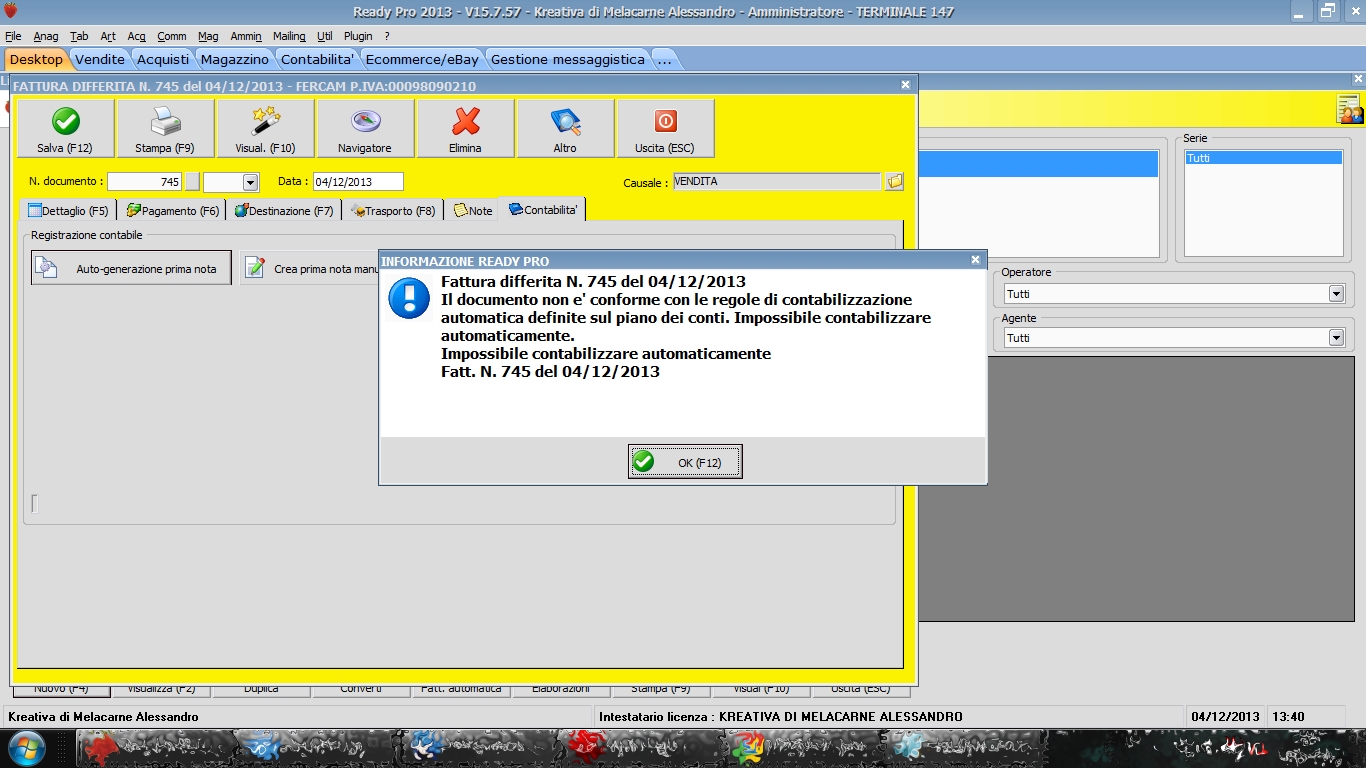Click the Causale VENDITA field

(776, 181)
